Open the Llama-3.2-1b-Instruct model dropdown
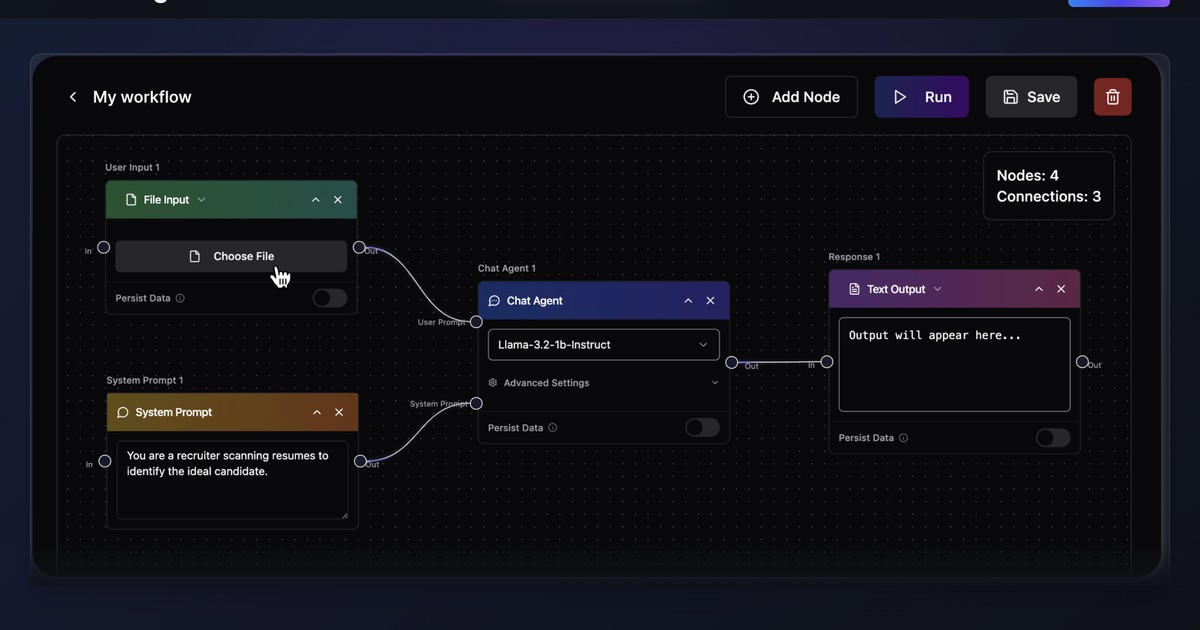 pyautogui.click(x=603, y=345)
